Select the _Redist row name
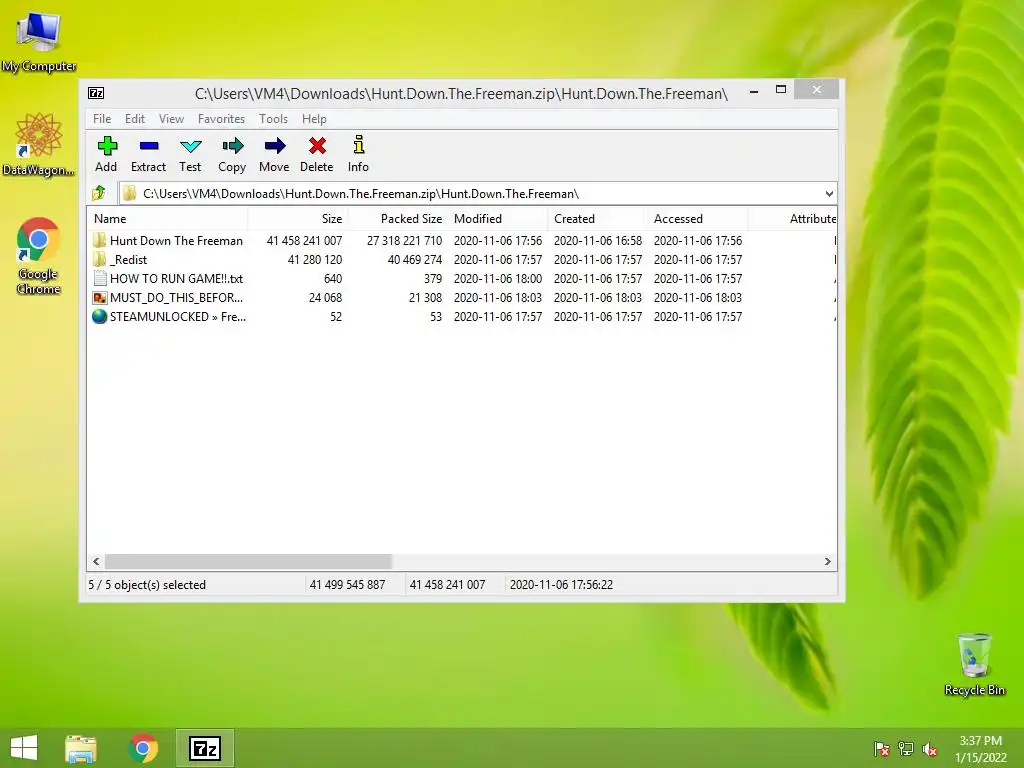 click(129, 260)
